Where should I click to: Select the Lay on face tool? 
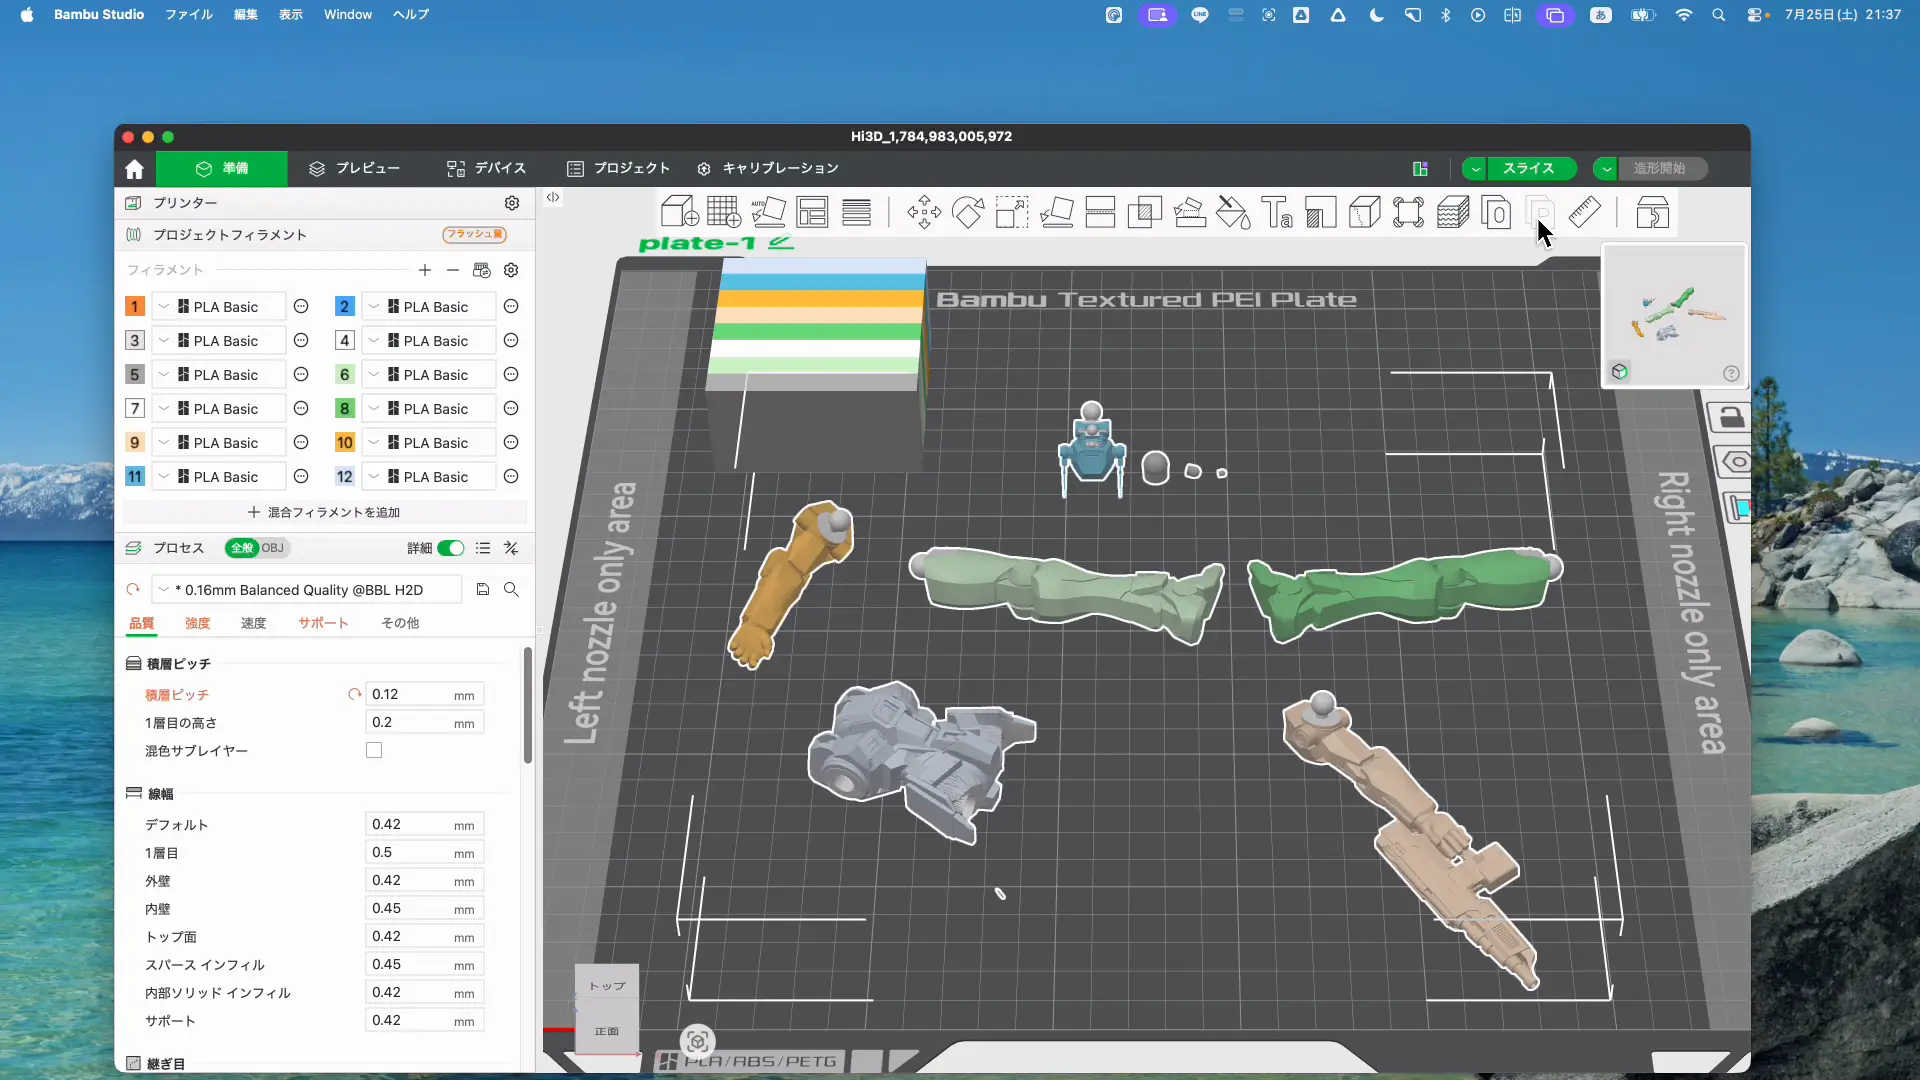[1056, 212]
